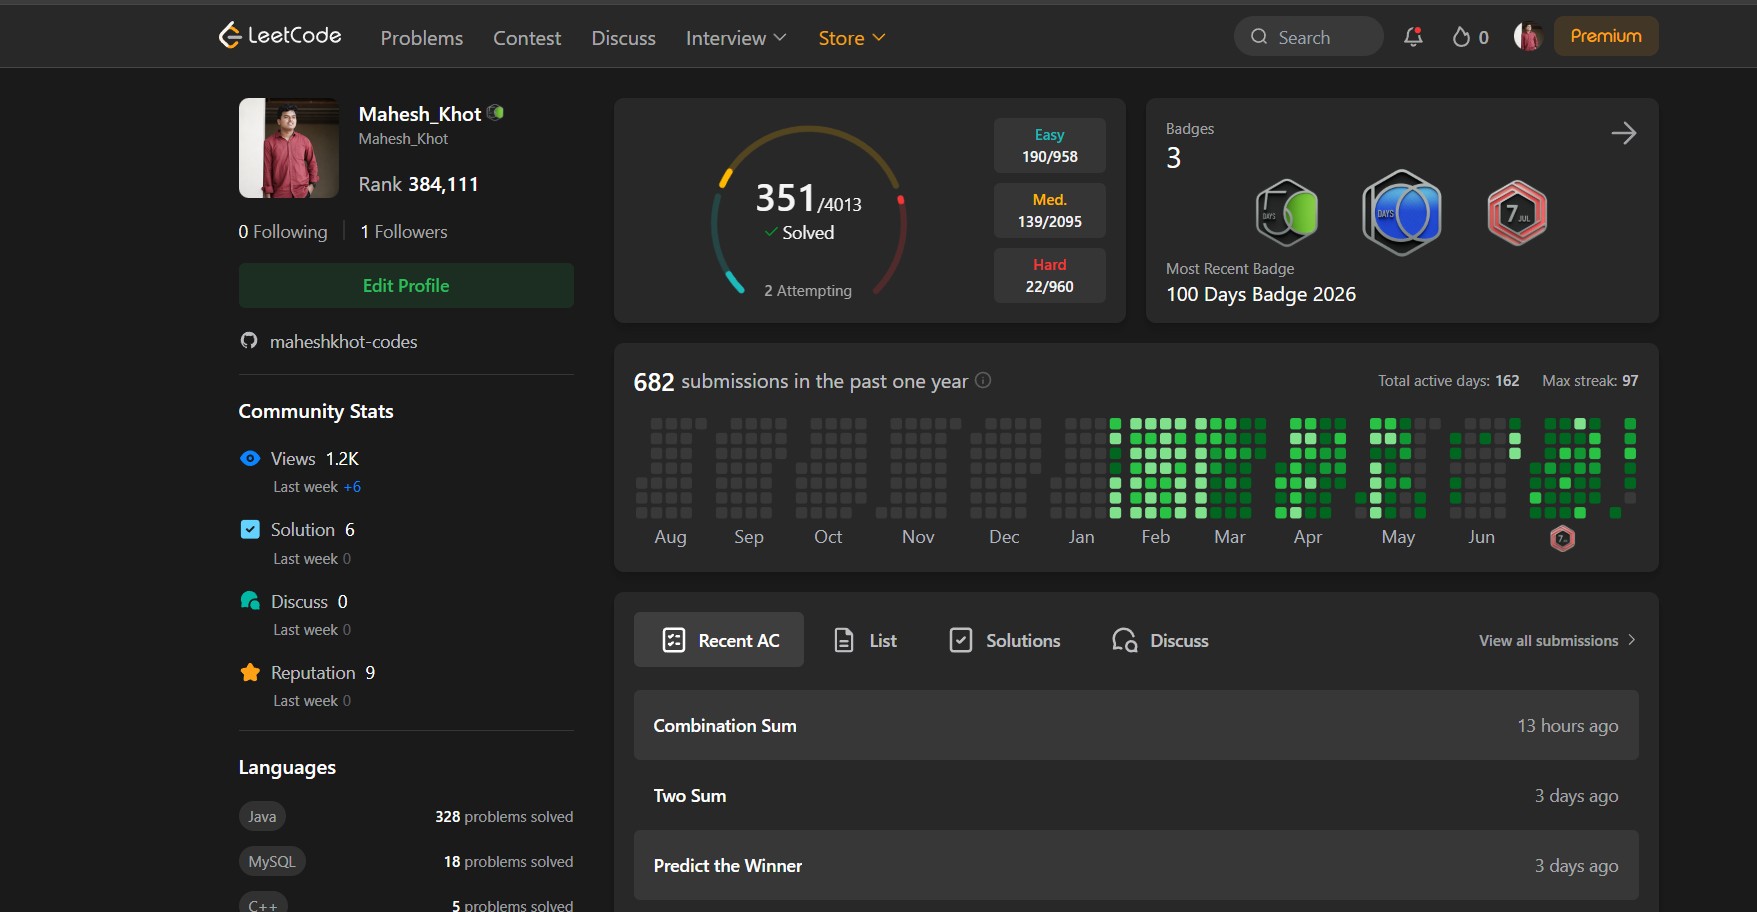Click the Discuss chat bubble icon
The width and height of the screenshot is (1757, 912).
250,601
